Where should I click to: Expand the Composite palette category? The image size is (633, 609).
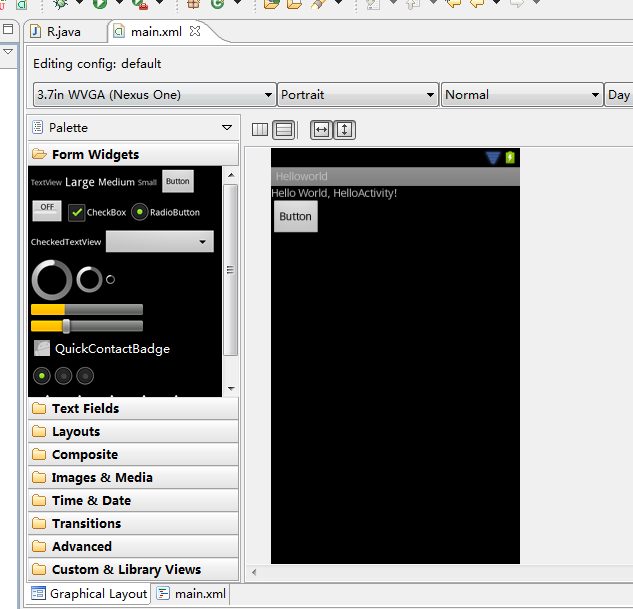click(x=133, y=454)
